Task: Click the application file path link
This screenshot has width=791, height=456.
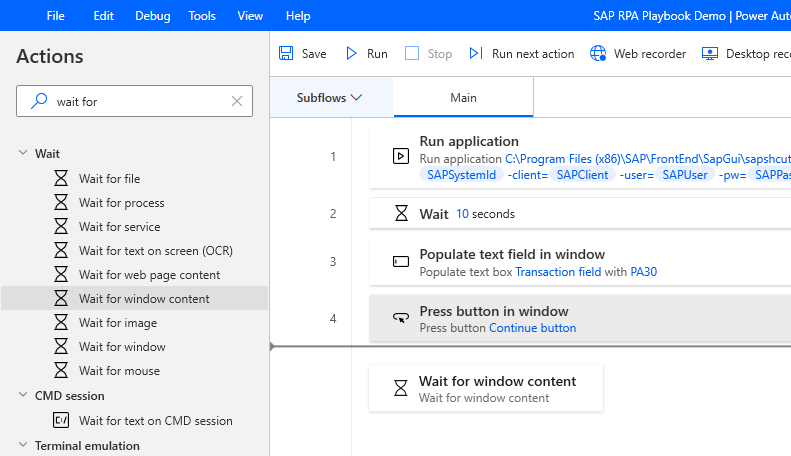Action: pos(648,159)
